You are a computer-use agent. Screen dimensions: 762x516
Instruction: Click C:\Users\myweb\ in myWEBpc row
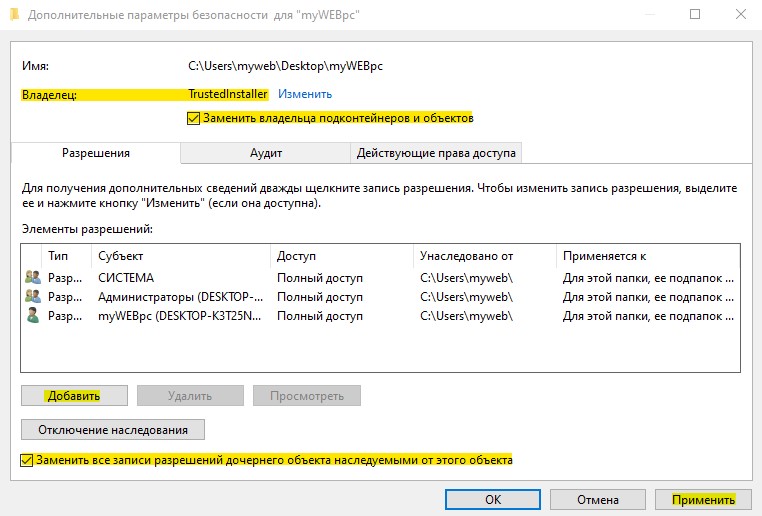pos(467,316)
